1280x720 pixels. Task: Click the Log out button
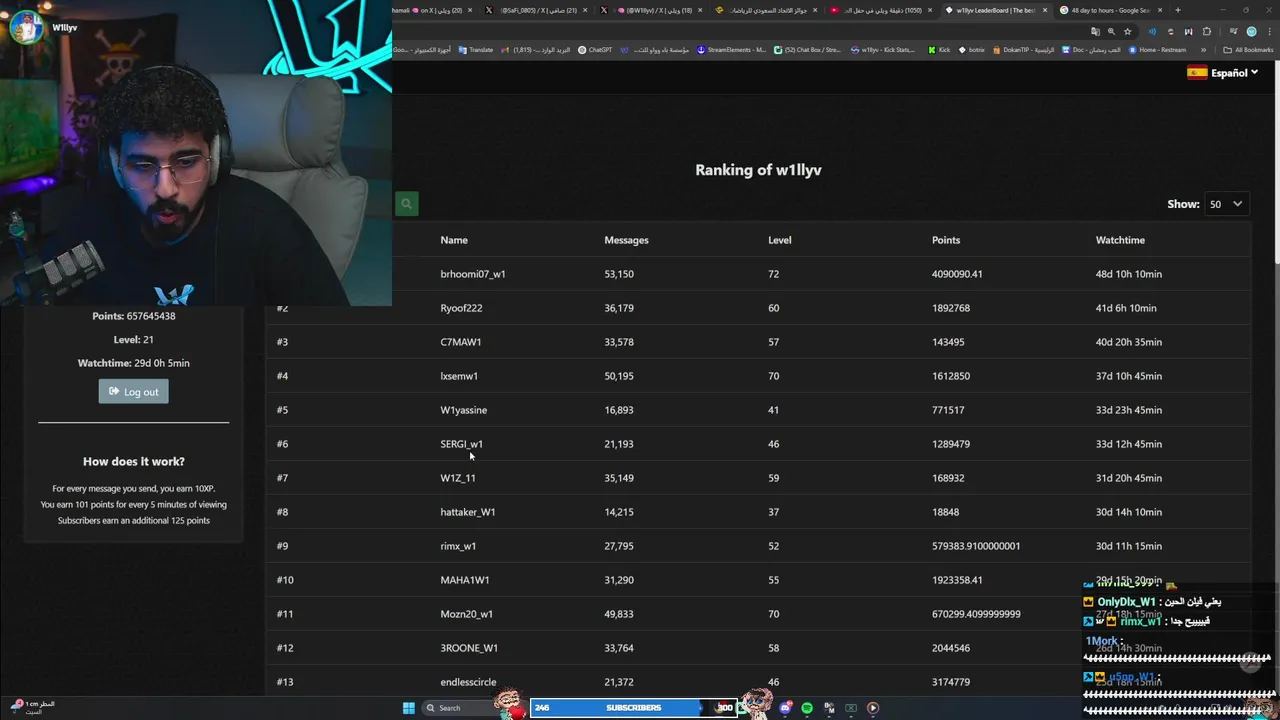pos(134,392)
